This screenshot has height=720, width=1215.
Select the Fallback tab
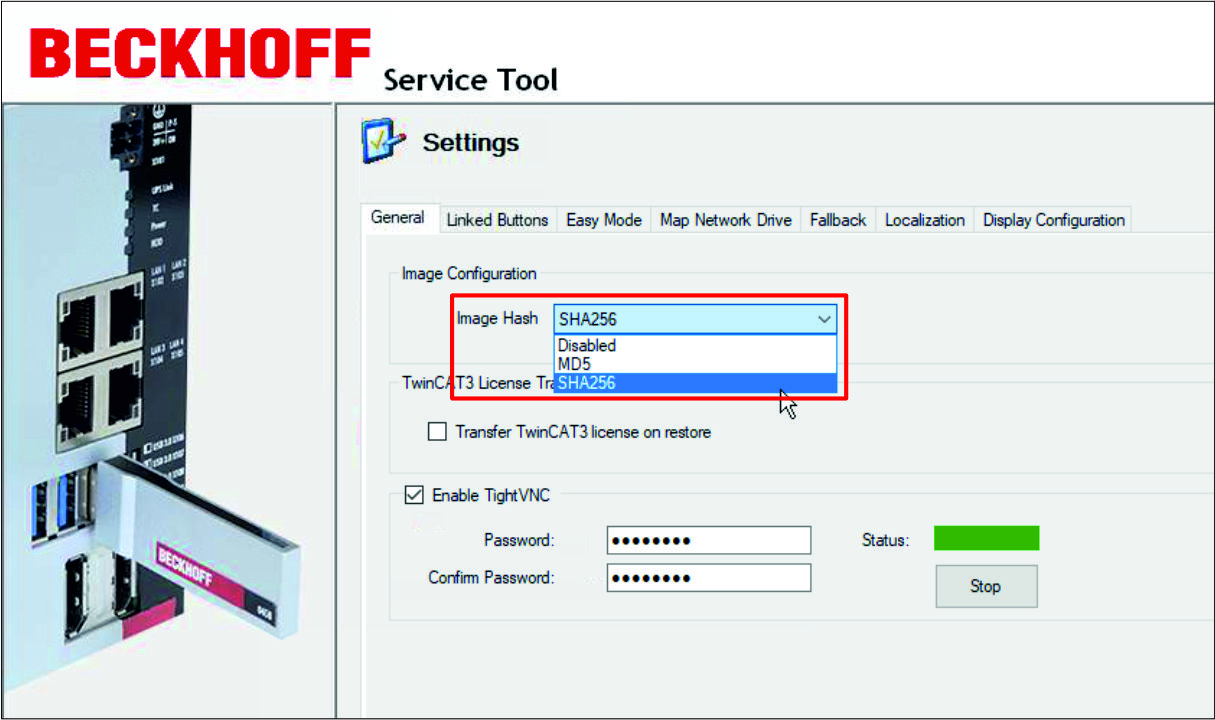[x=838, y=220]
